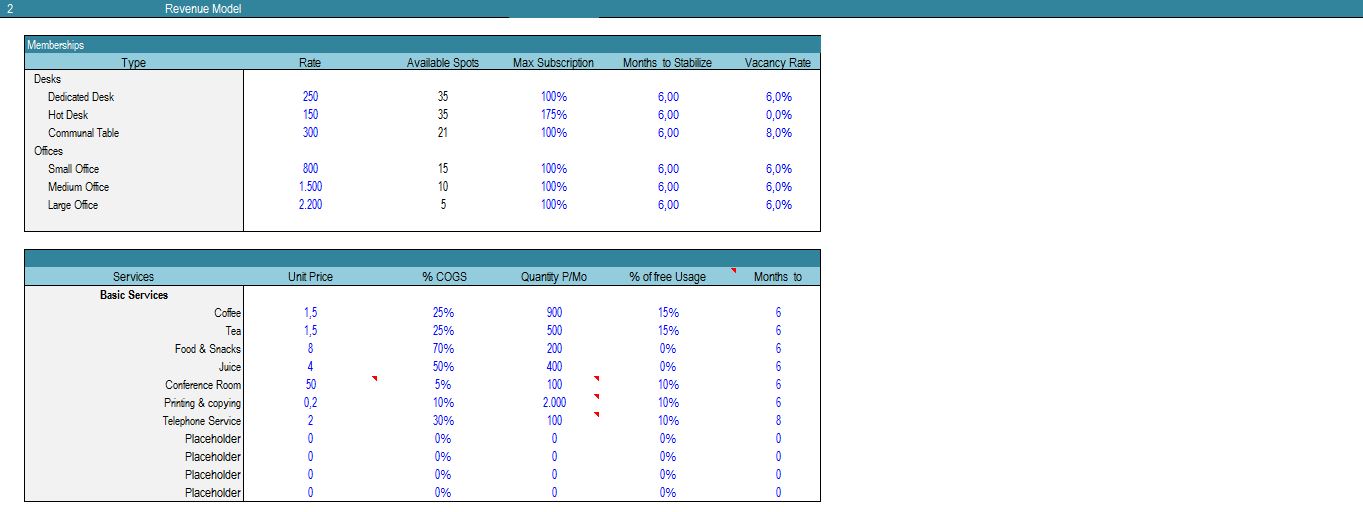Click Hot Desk max subscription 175%

(x=553, y=115)
